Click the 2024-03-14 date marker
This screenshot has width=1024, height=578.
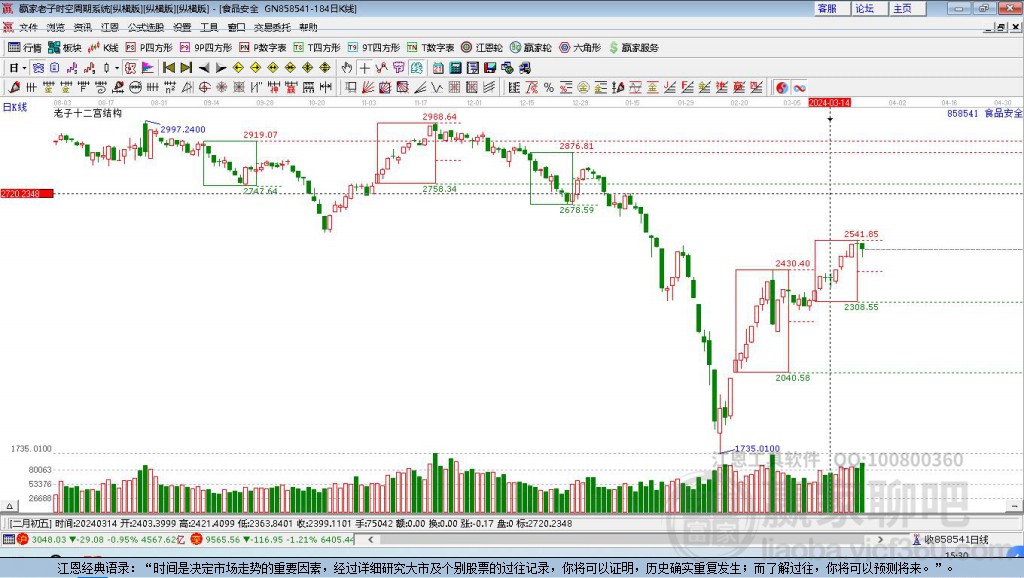pos(829,103)
